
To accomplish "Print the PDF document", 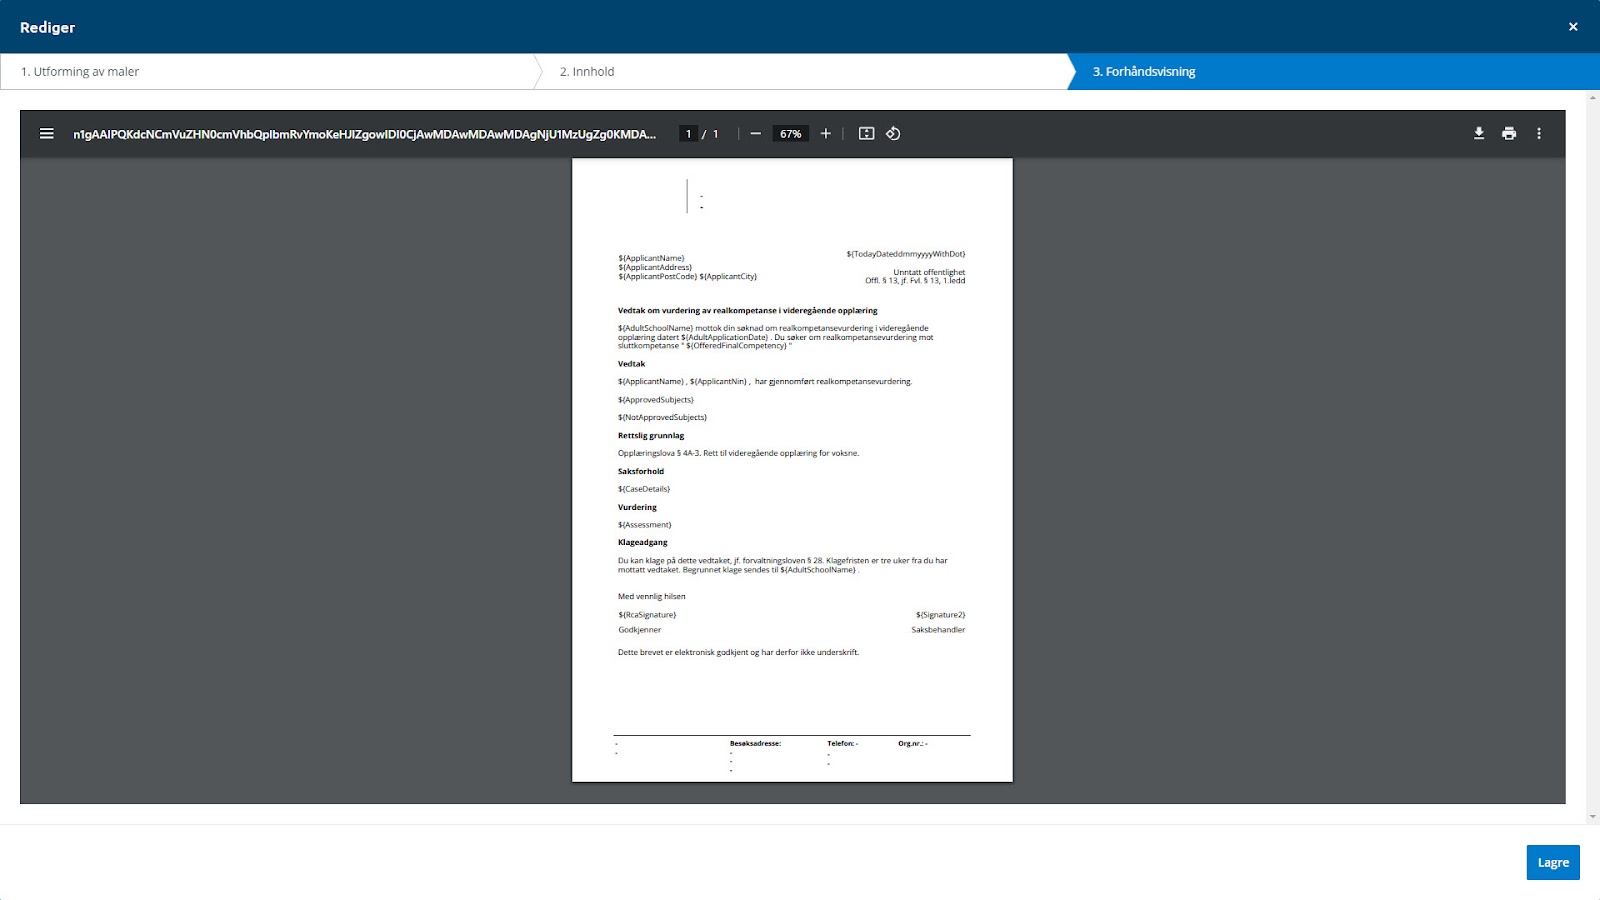I will point(1509,134).
